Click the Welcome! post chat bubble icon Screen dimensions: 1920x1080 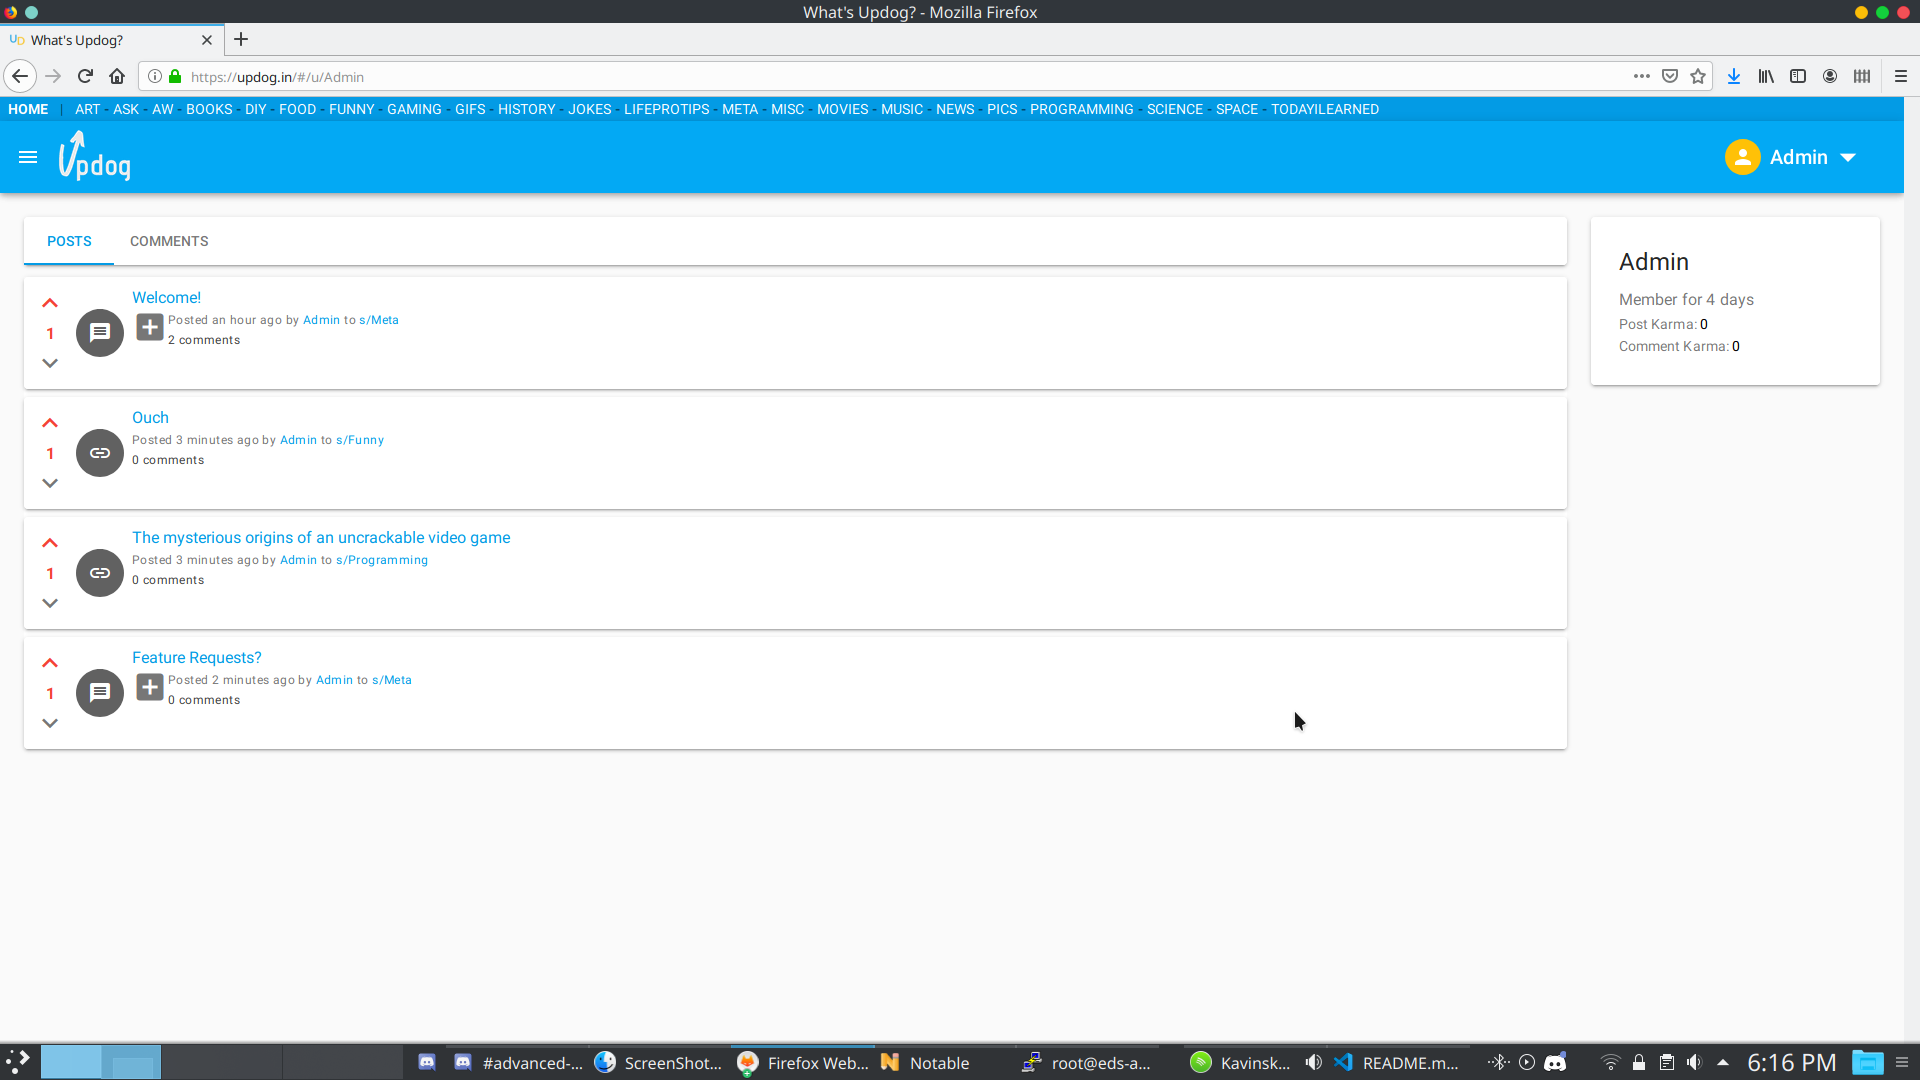click(x=100, y=333)
